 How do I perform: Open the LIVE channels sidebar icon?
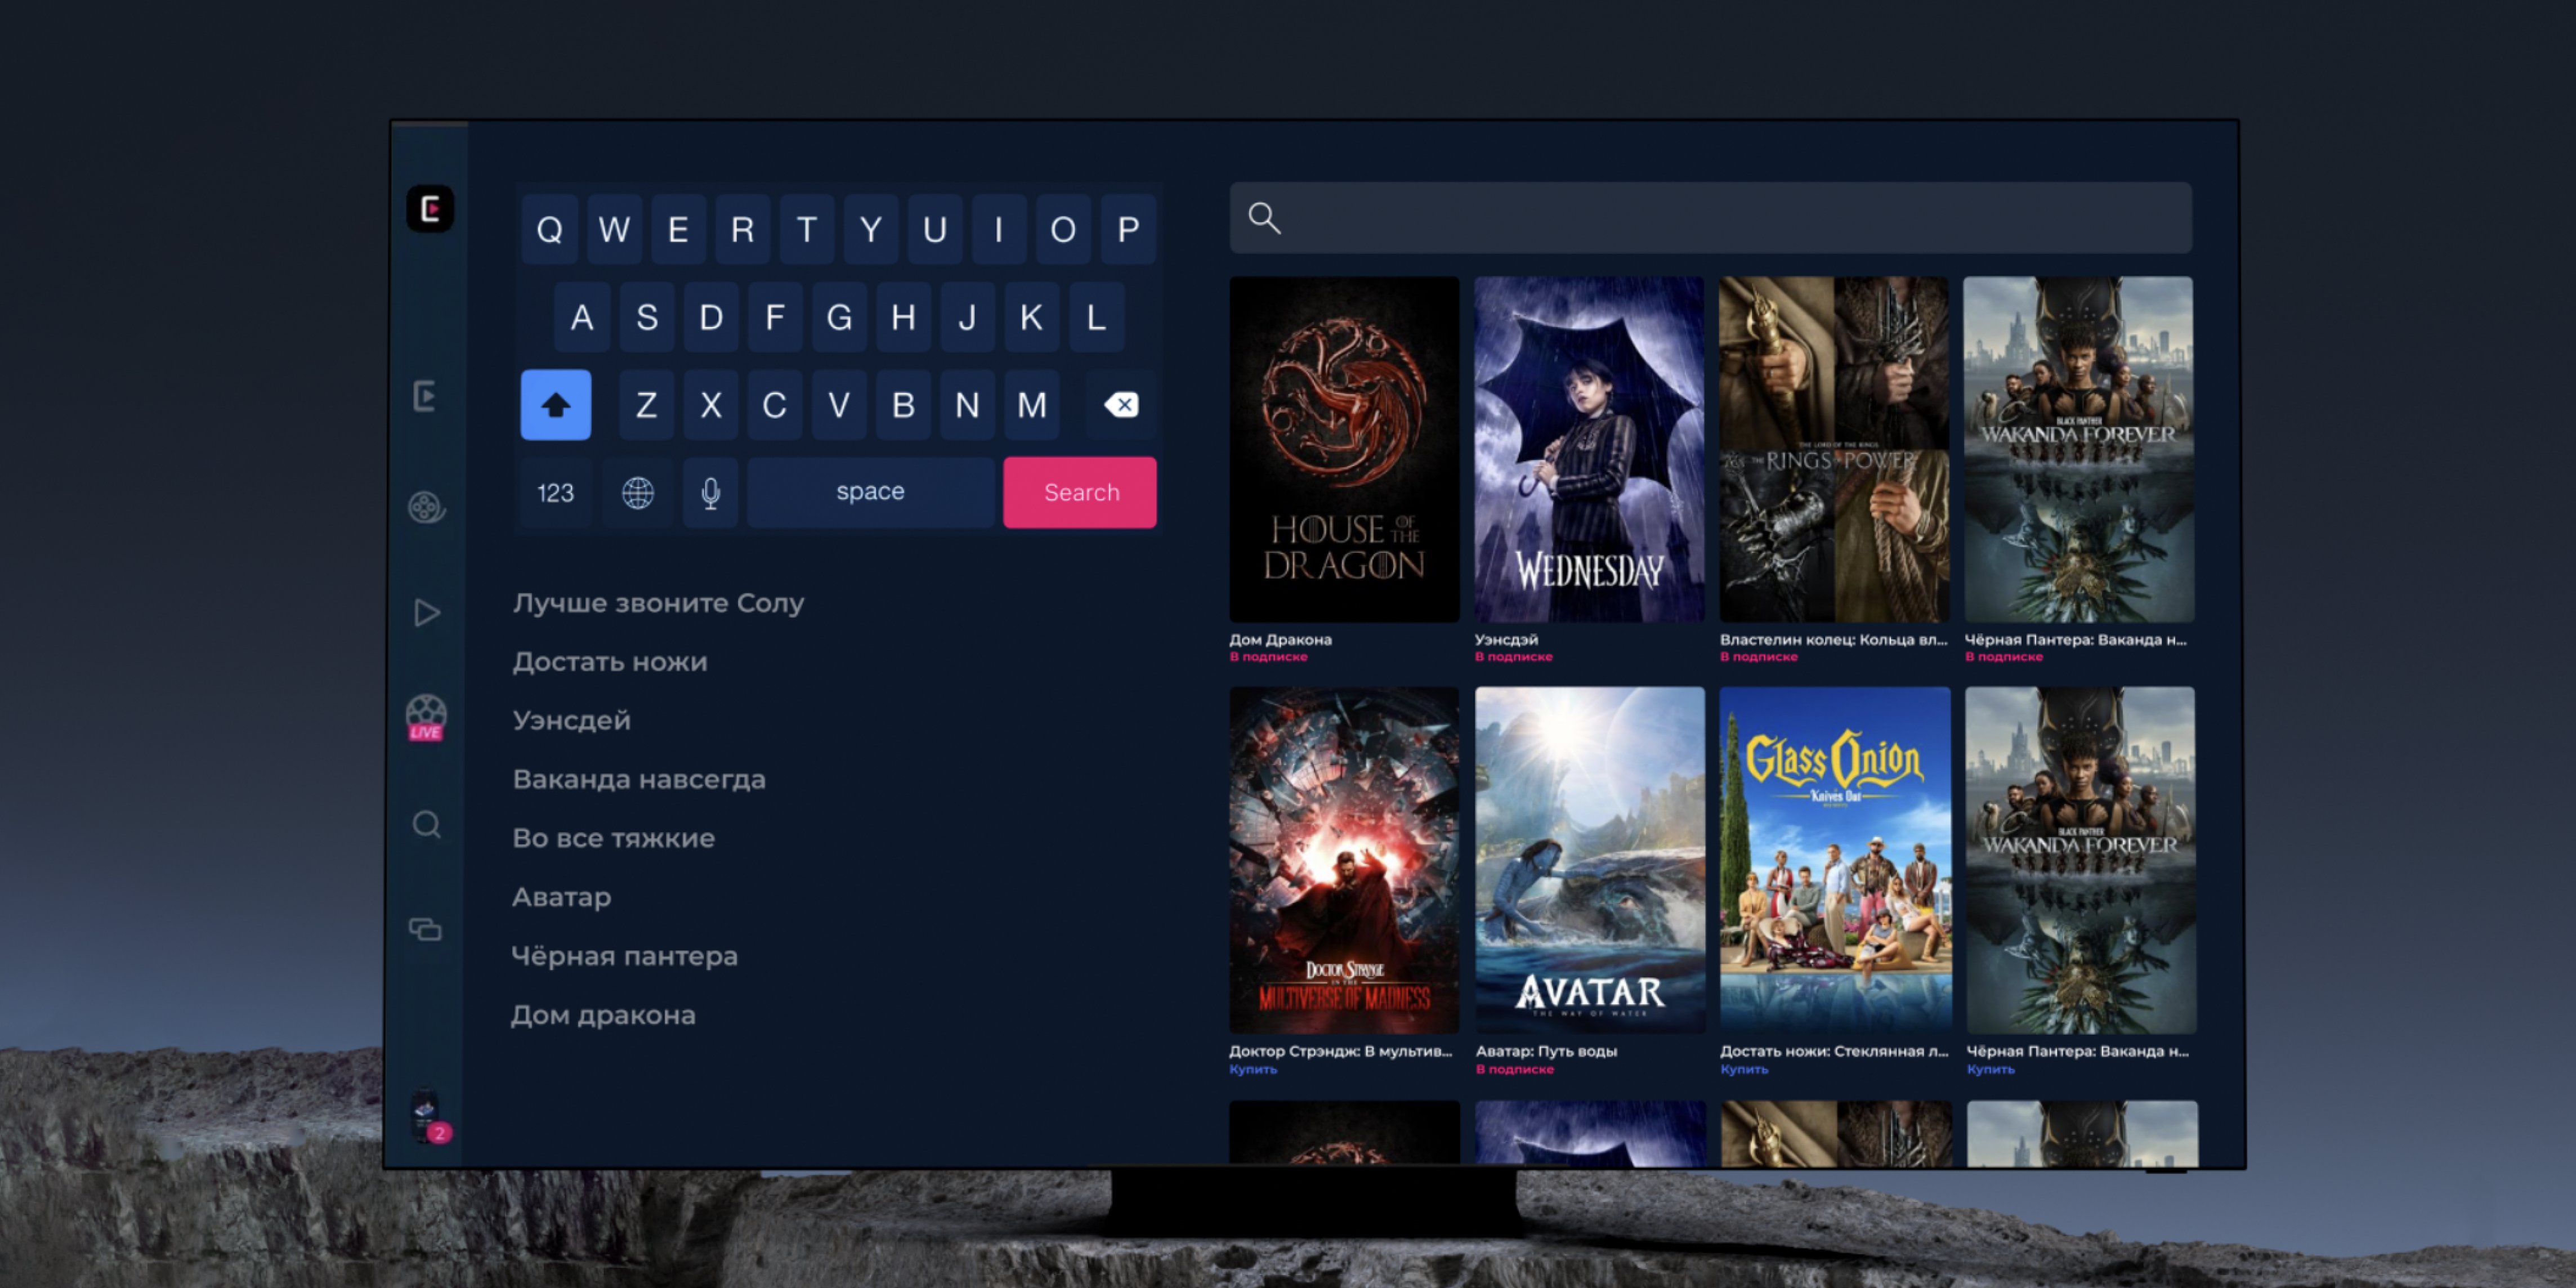(x=426, y=717)
